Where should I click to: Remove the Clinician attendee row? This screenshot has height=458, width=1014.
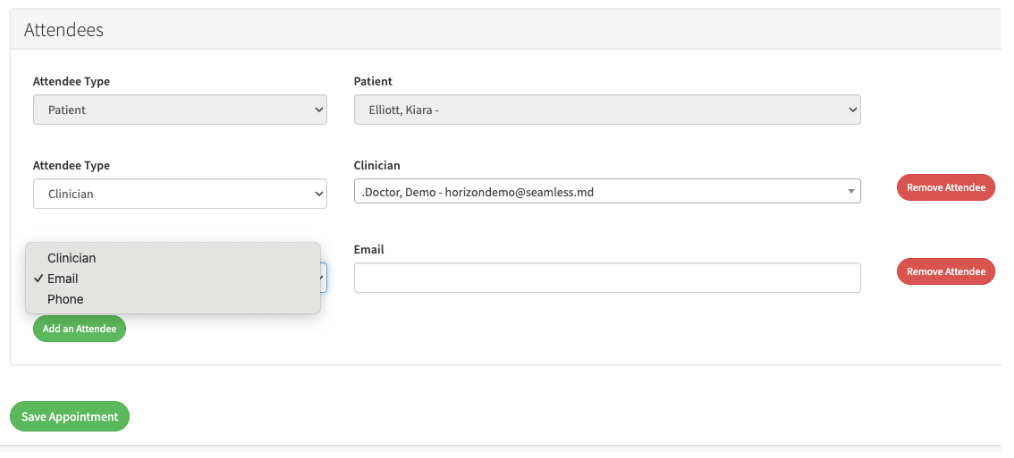pyautogui.click(x=945, y=187)
